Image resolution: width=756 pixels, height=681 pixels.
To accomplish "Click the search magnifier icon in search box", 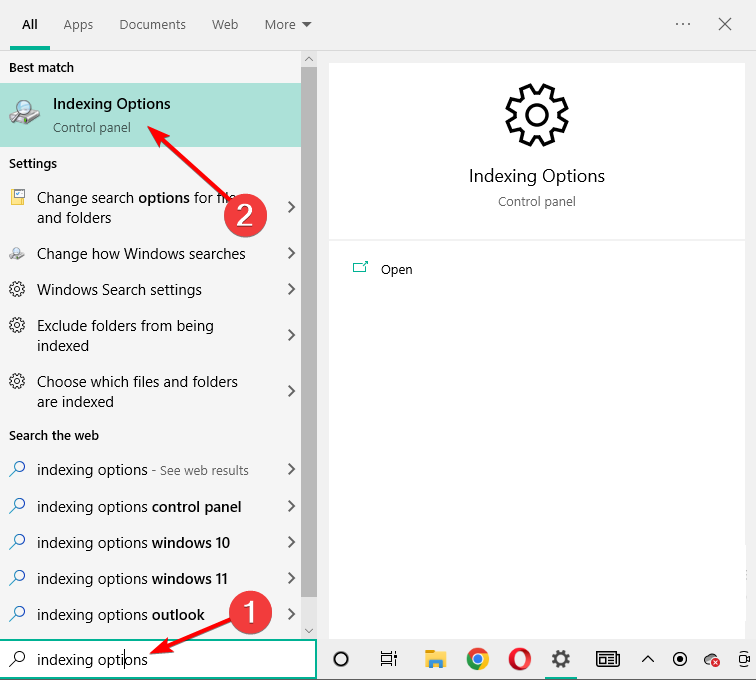I will 17,659.
